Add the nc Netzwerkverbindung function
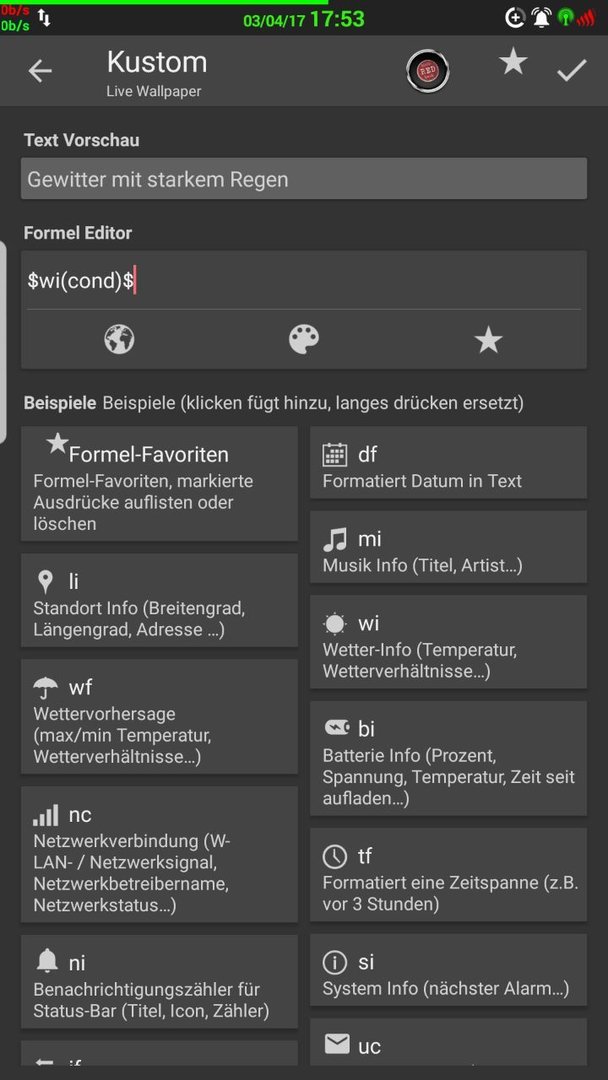 coord(159,854)
